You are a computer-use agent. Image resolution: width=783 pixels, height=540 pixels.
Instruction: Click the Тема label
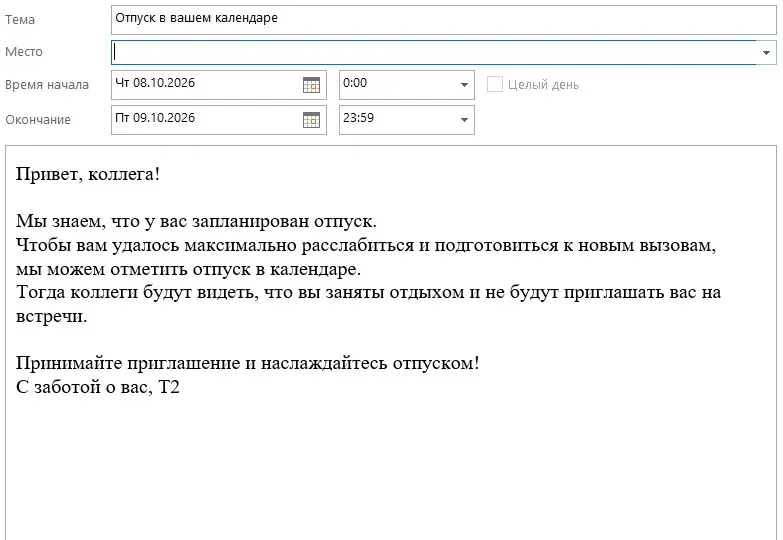pos(20,20)
